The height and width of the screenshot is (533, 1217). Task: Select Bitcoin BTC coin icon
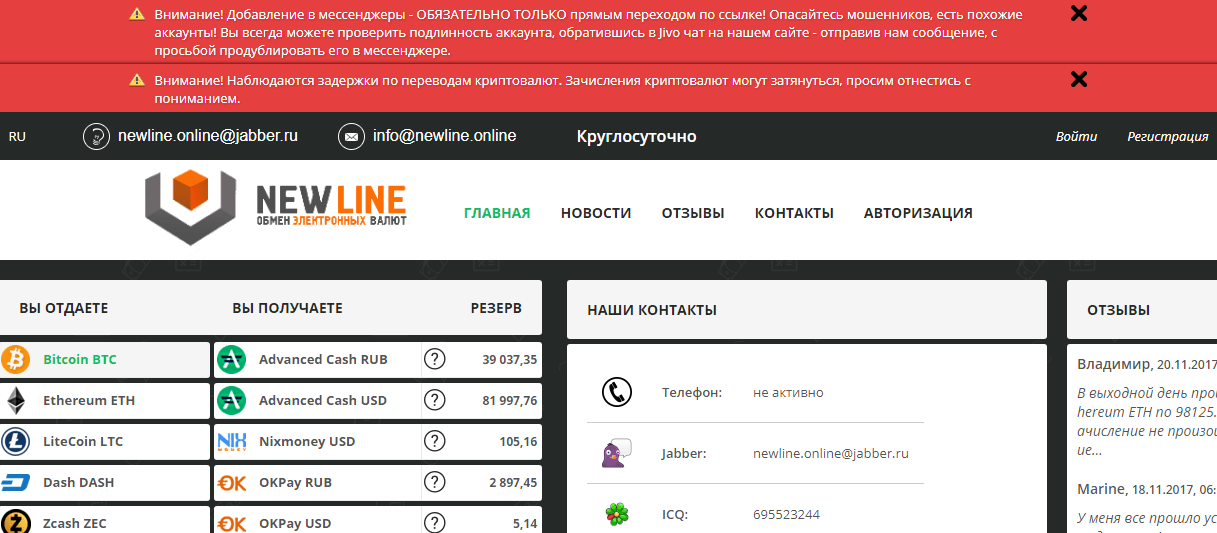click(x=16, y=359)
